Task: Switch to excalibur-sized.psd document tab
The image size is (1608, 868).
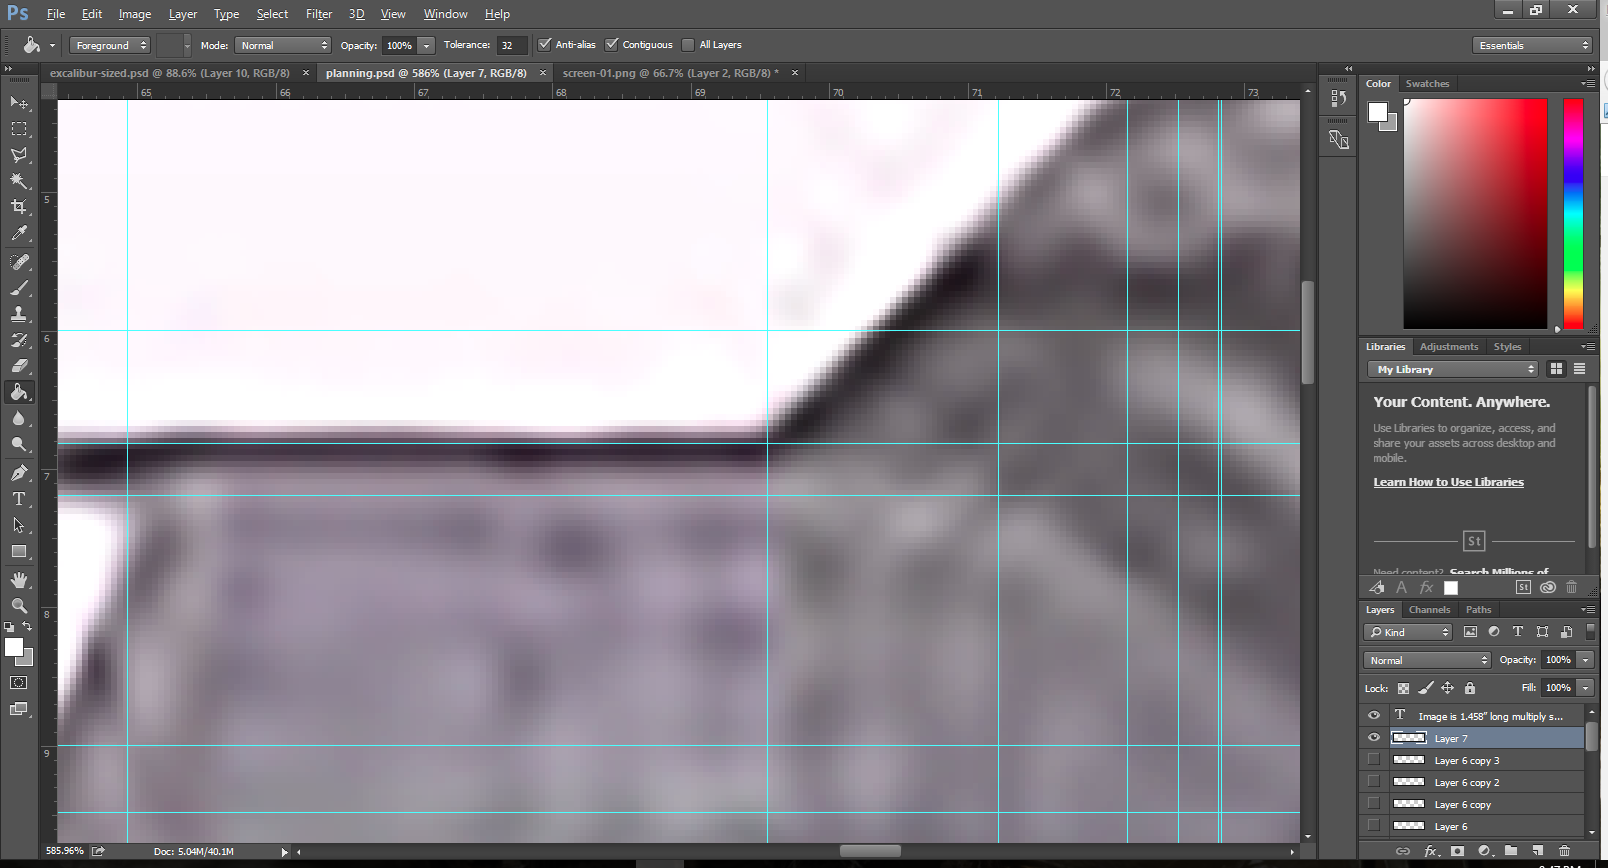Action: (170, 73)
